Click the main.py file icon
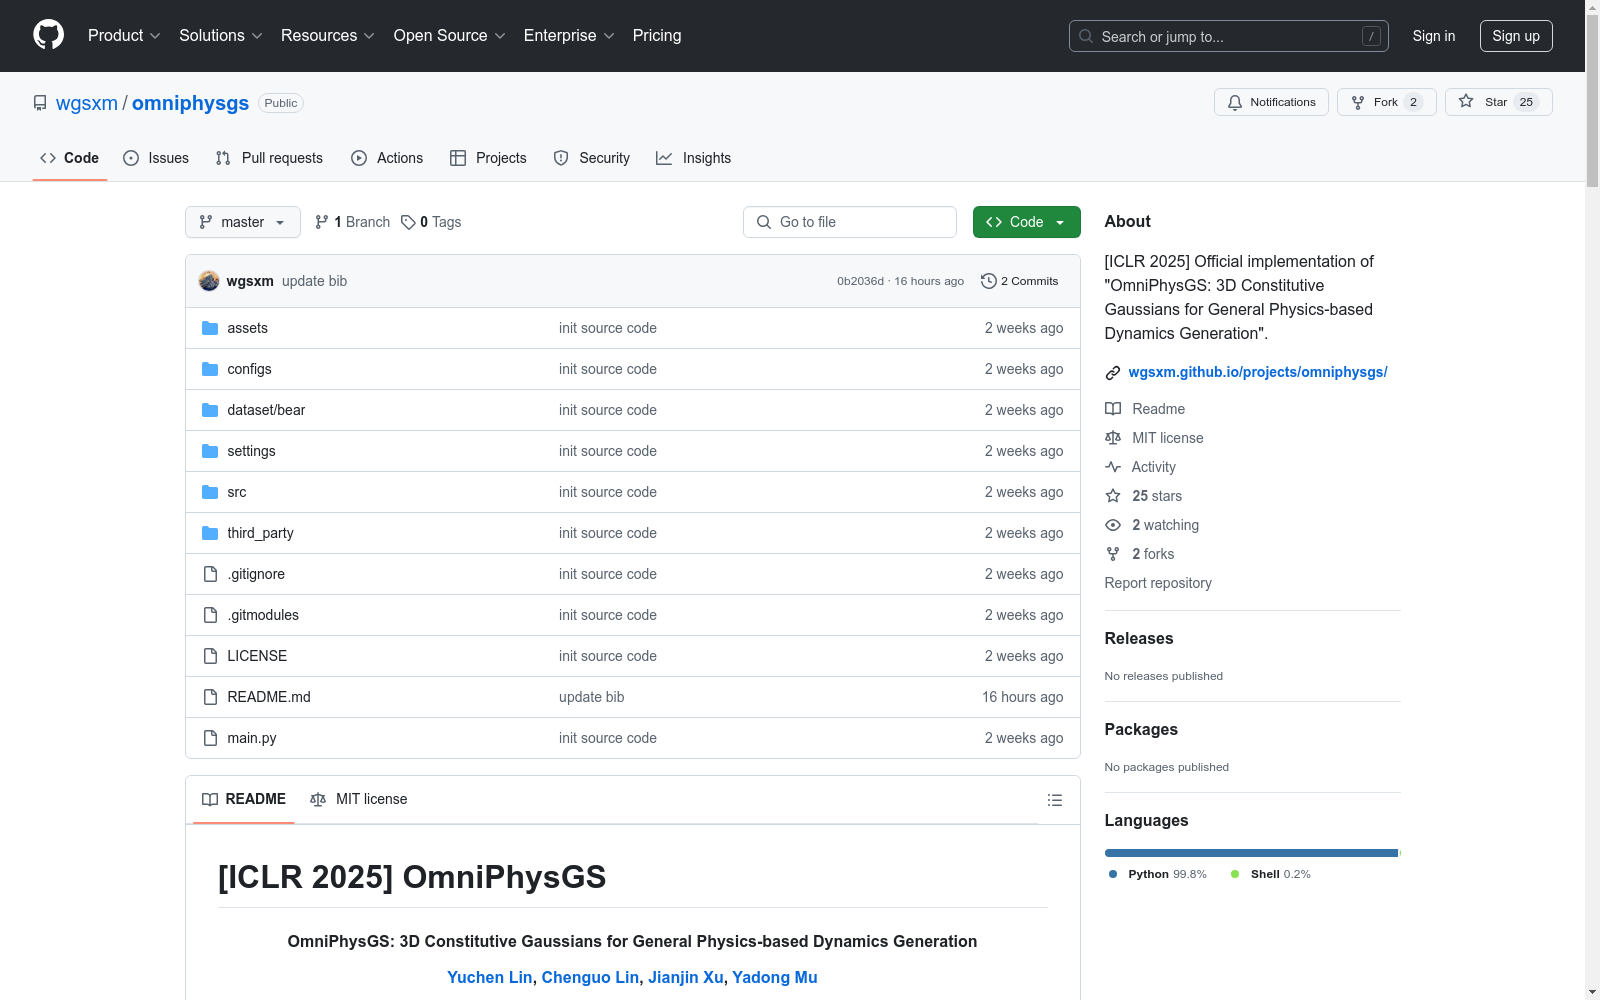This screenshot has height=1000, width=1600. [x=210, y=738]
